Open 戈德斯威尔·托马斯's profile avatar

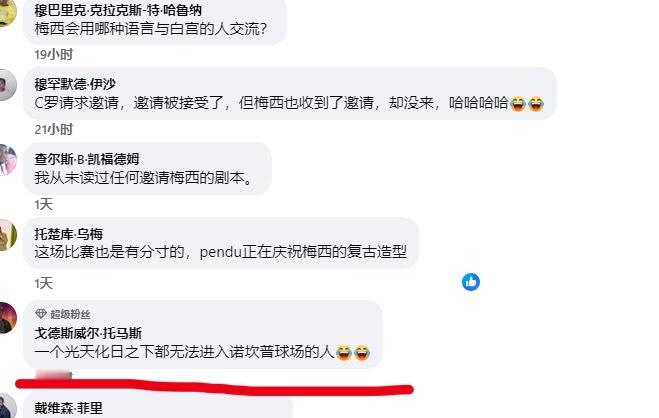point(6,318)
